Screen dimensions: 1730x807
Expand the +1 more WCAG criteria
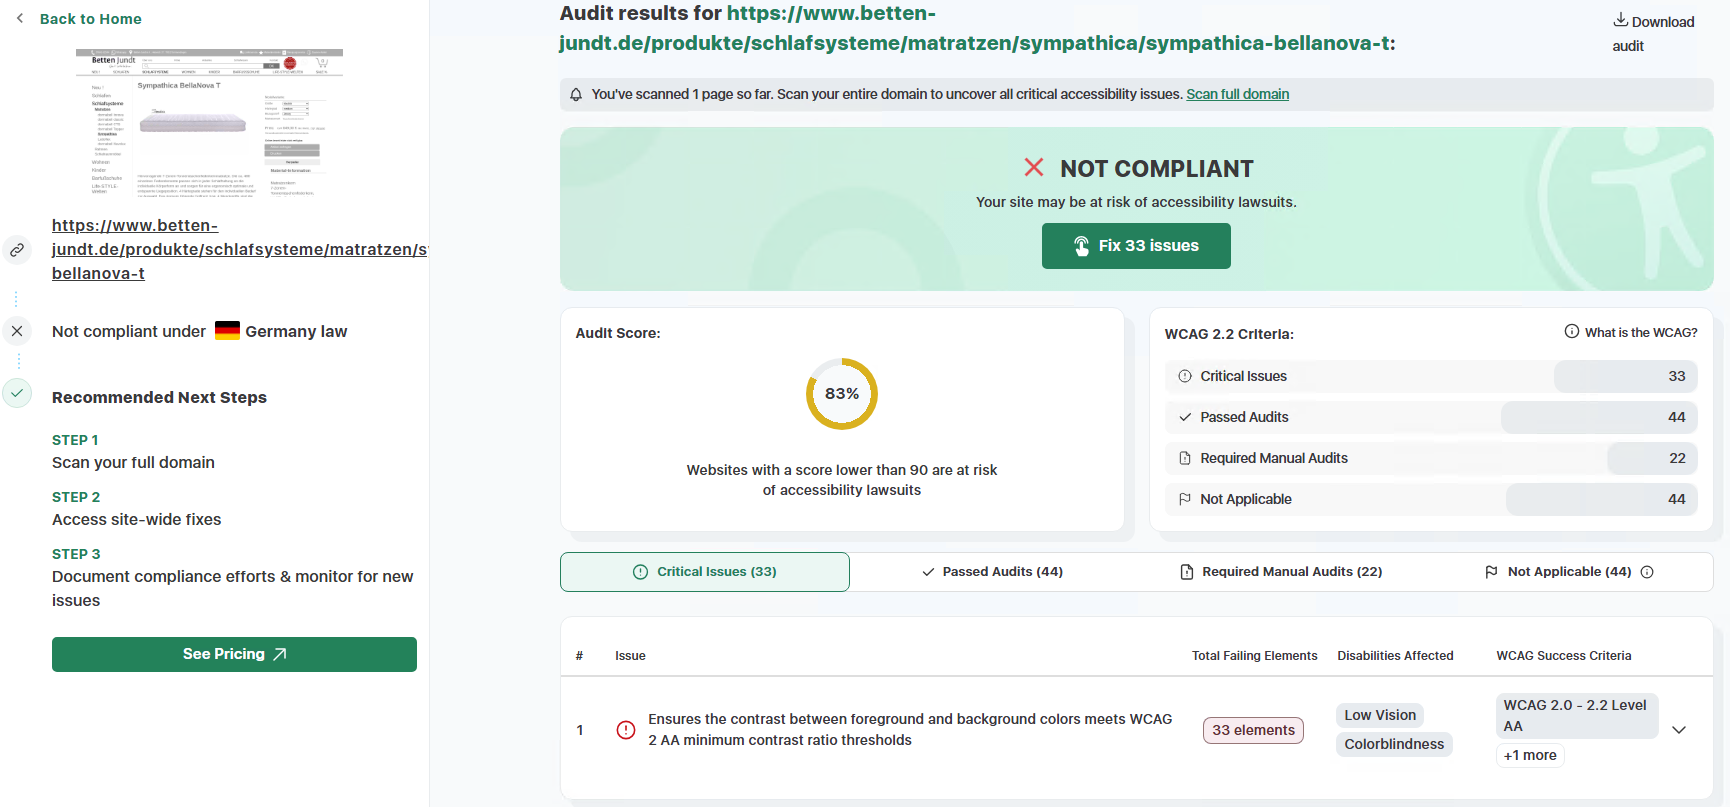pyautogui.click(x=1529, y=755)
